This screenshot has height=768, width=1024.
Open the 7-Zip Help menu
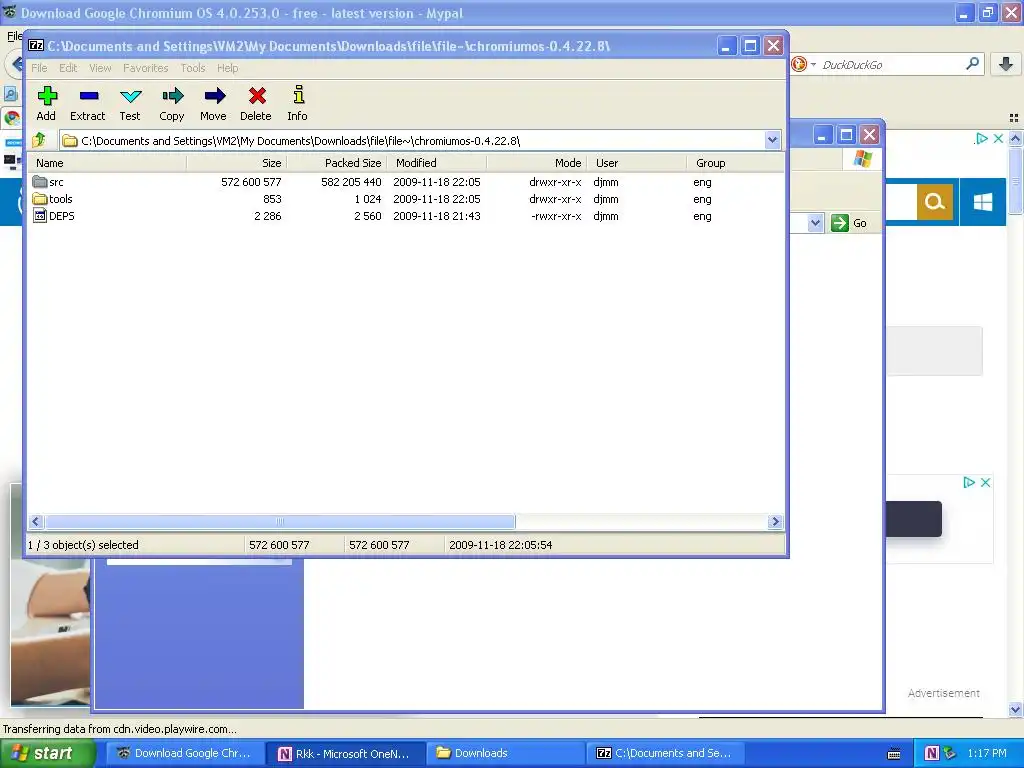(227, 68)
